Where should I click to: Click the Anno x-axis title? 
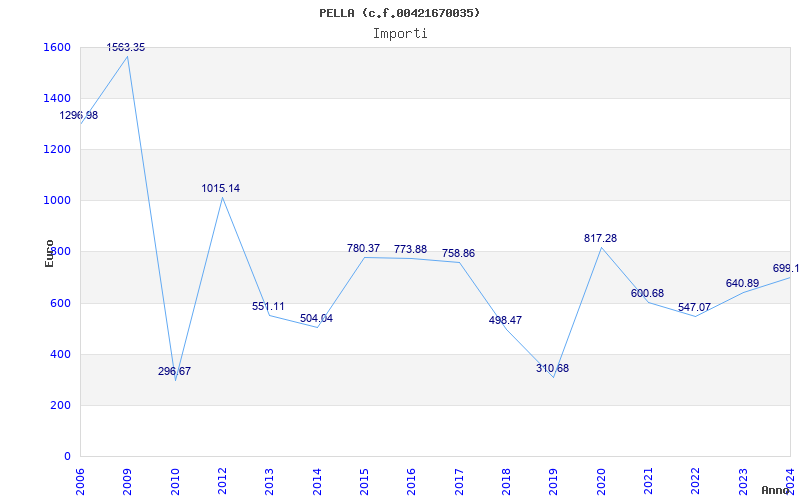click(776, 490)
